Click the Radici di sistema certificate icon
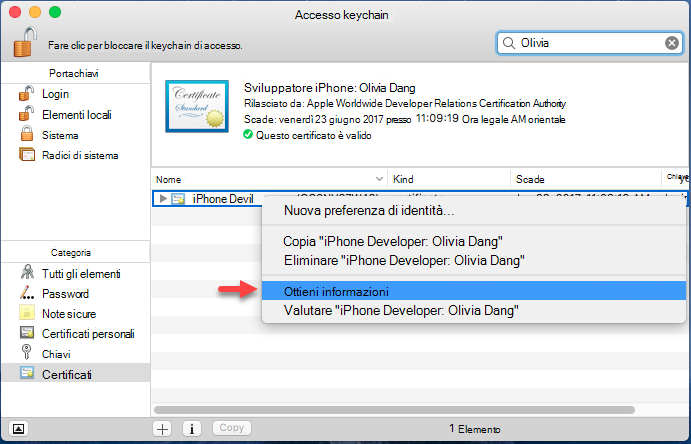 (x=27, y=155)
